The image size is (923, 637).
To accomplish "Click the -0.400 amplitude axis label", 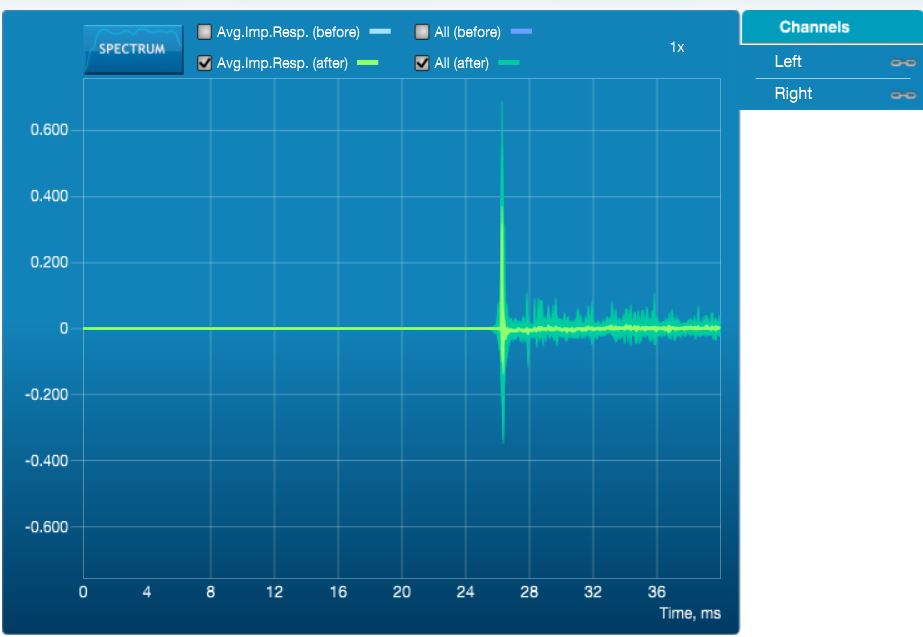I will [x=47, y=460].
